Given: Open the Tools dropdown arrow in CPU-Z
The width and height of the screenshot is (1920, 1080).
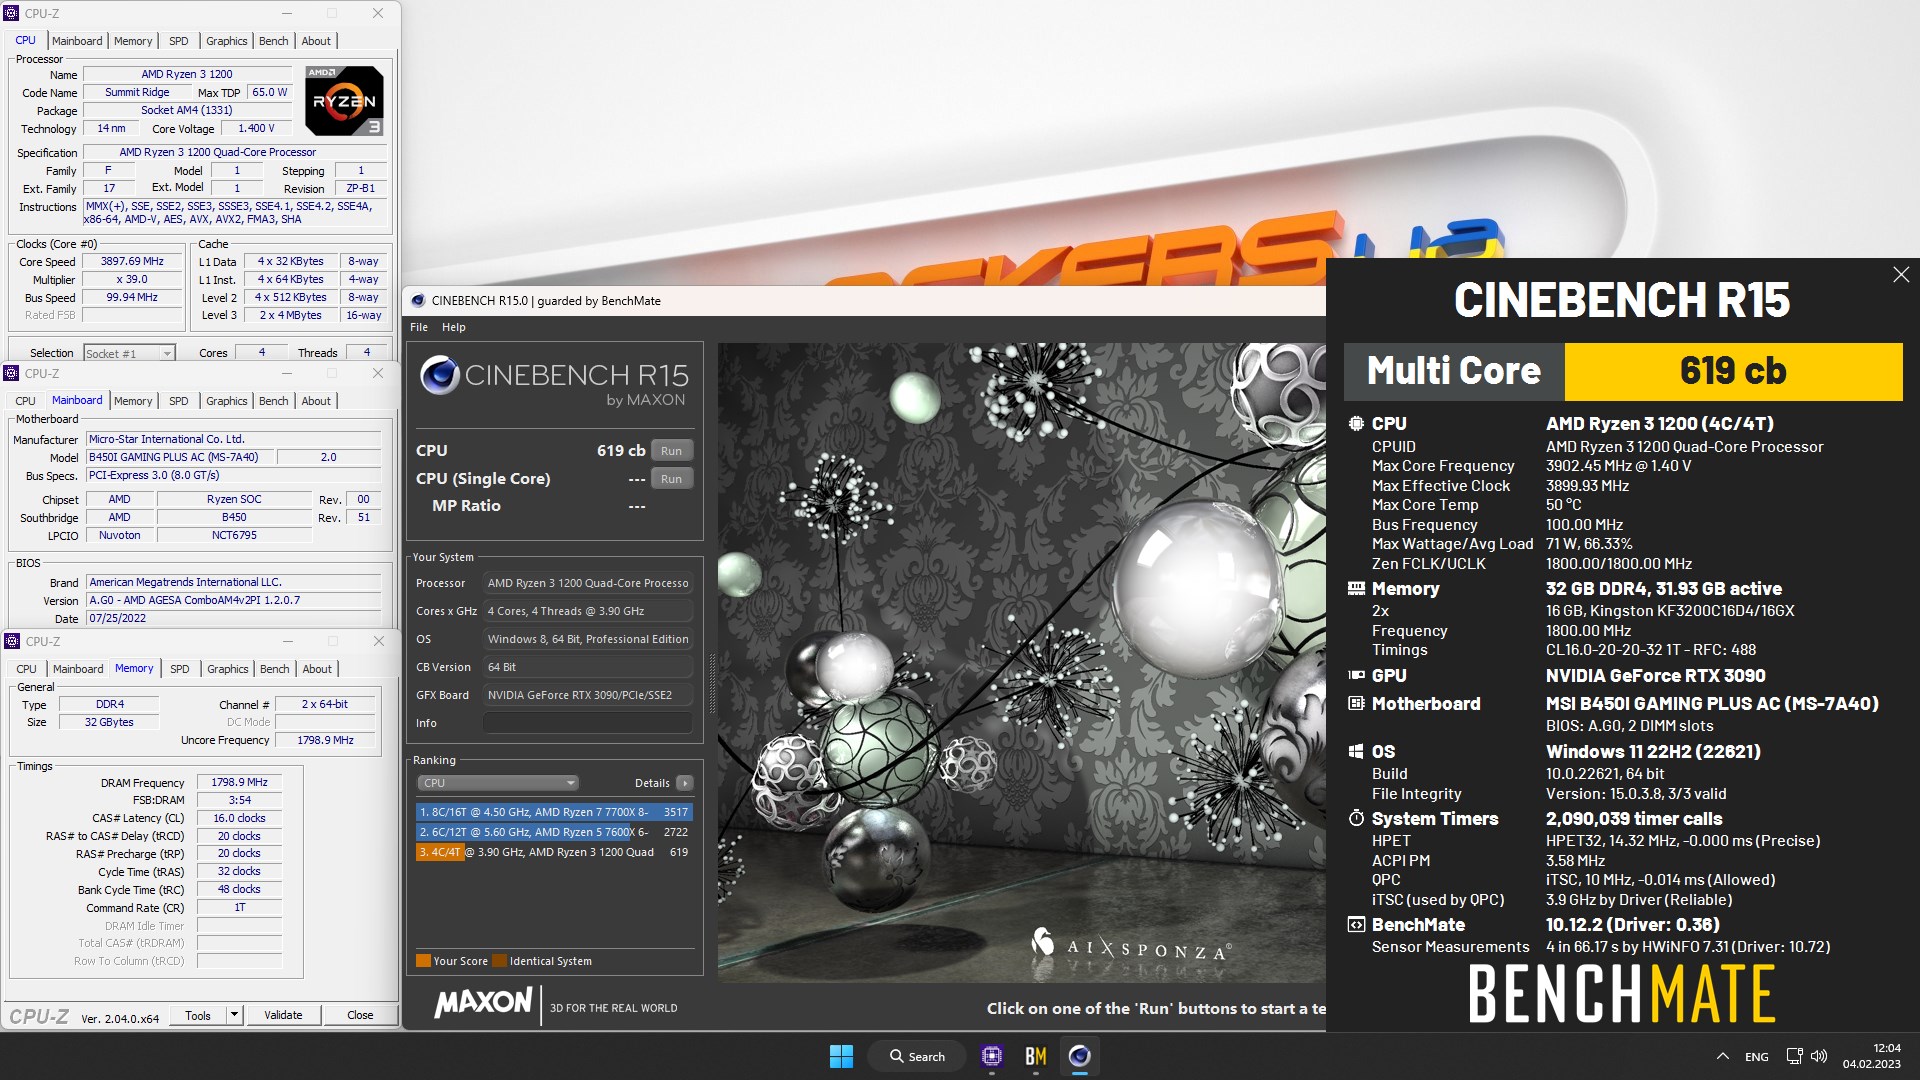Looking at the screenshot, I should (x=234, y=1015).
